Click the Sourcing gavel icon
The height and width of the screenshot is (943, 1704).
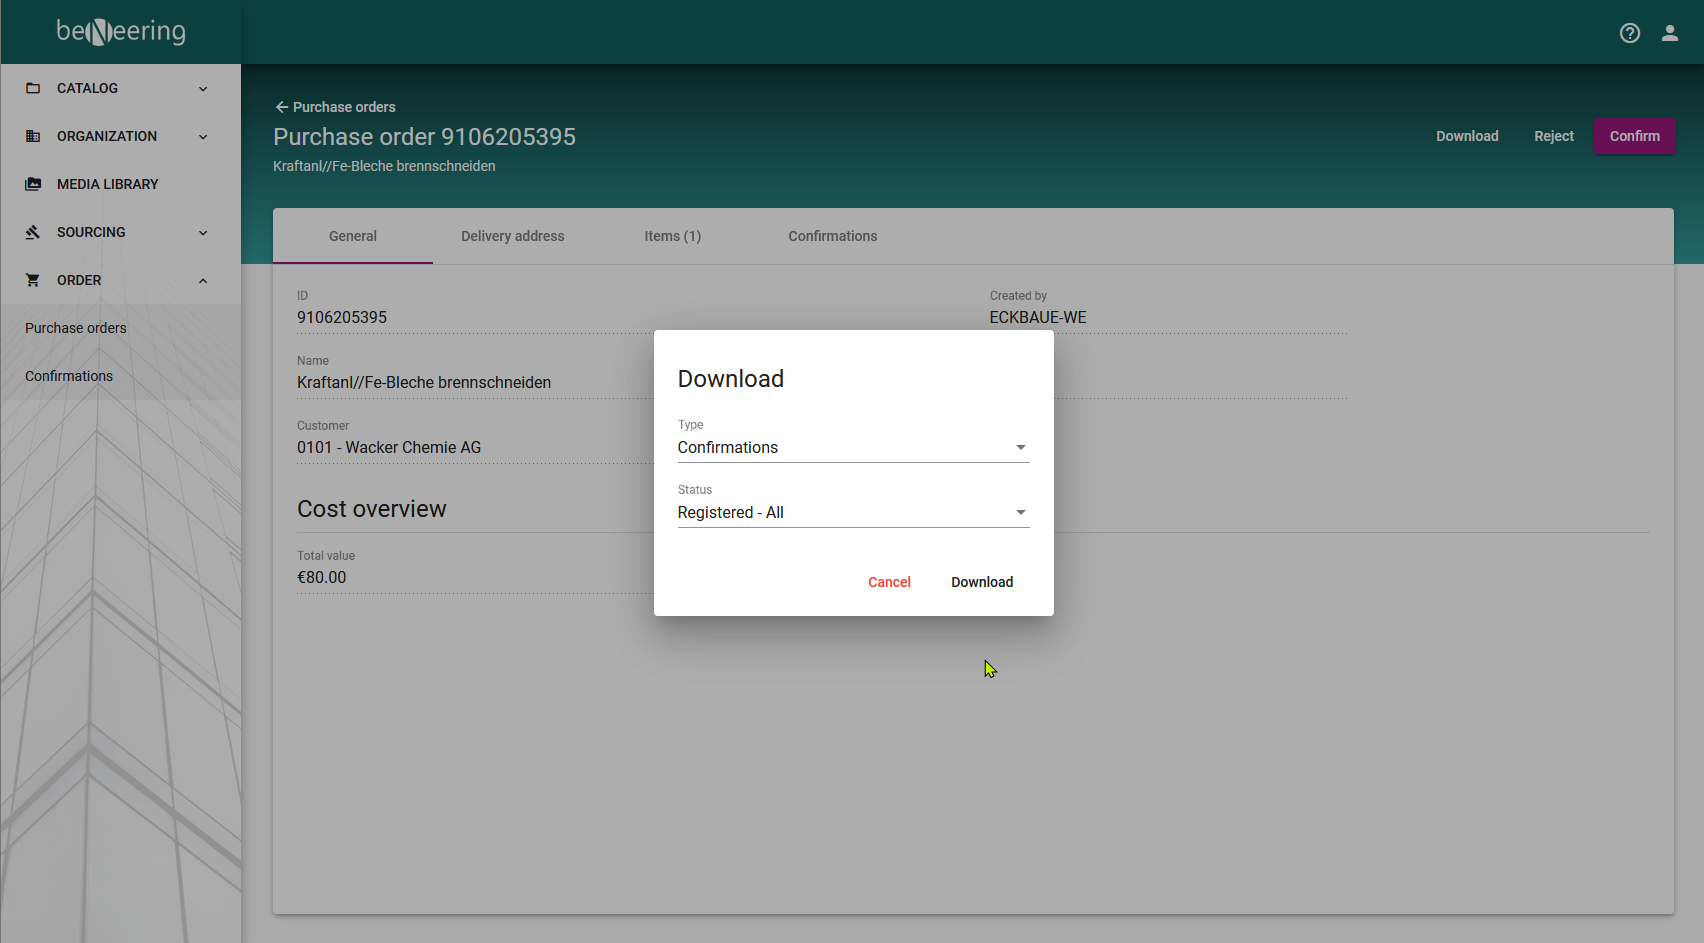pos(33,232)
